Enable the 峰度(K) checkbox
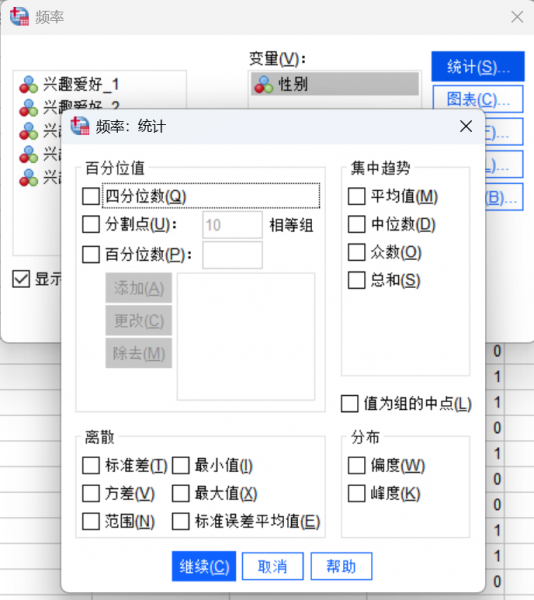 coord(357,493)
